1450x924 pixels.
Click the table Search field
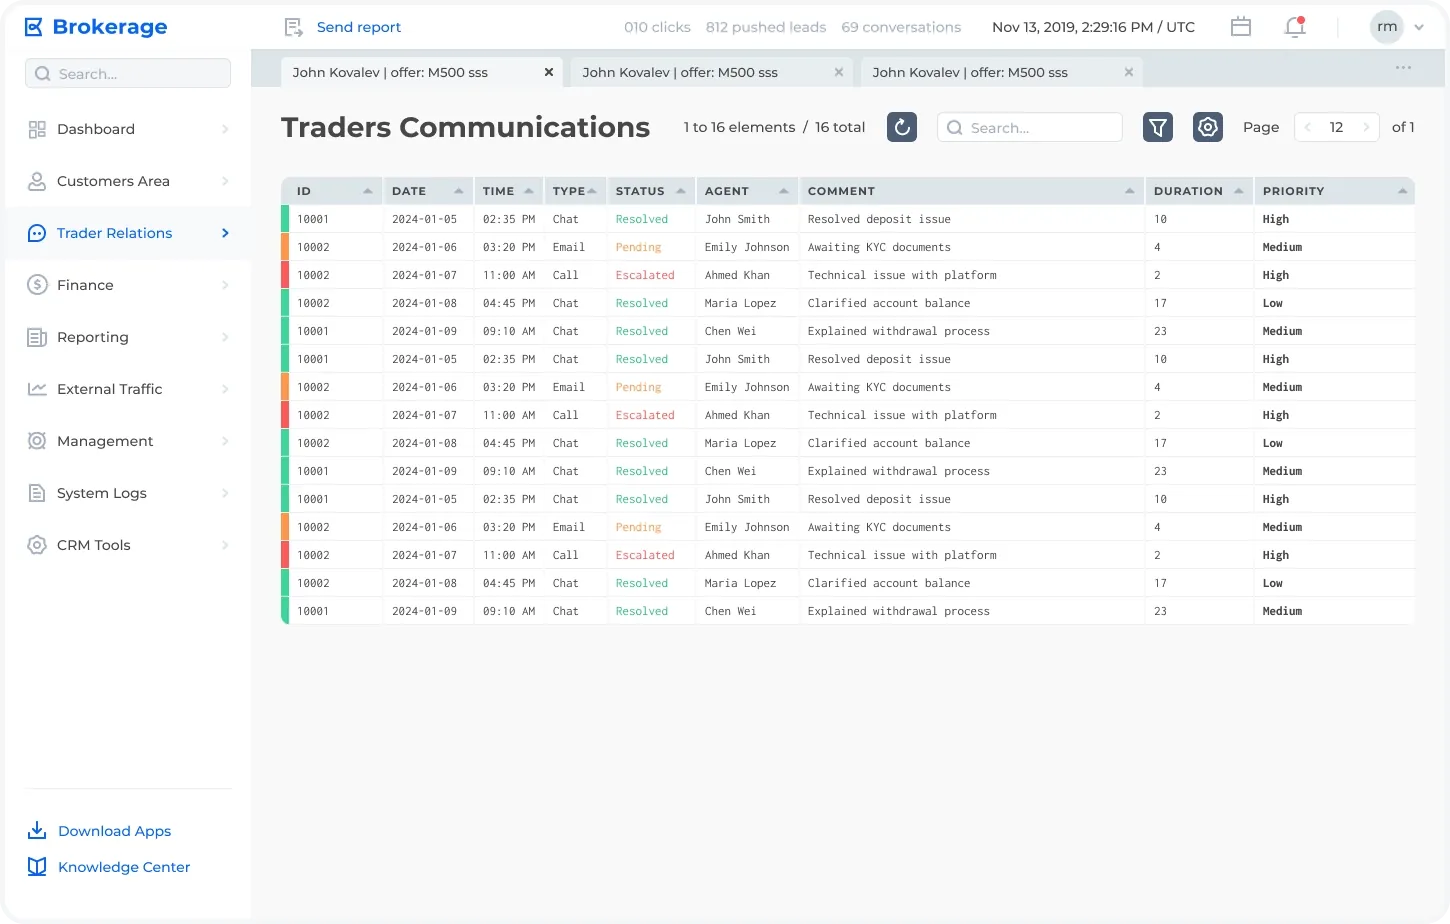pyautogui.click(x=1030, y=127)
